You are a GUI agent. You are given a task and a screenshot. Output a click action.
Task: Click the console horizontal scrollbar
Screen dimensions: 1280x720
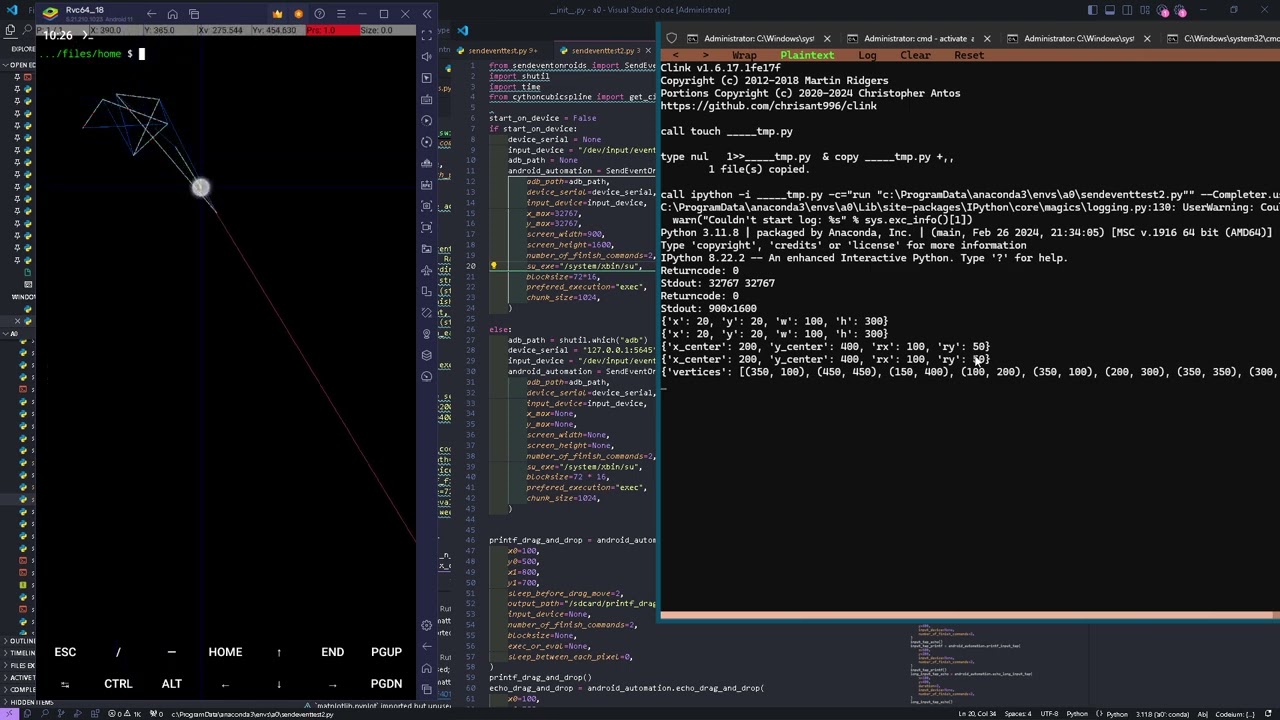coord(969,616)
